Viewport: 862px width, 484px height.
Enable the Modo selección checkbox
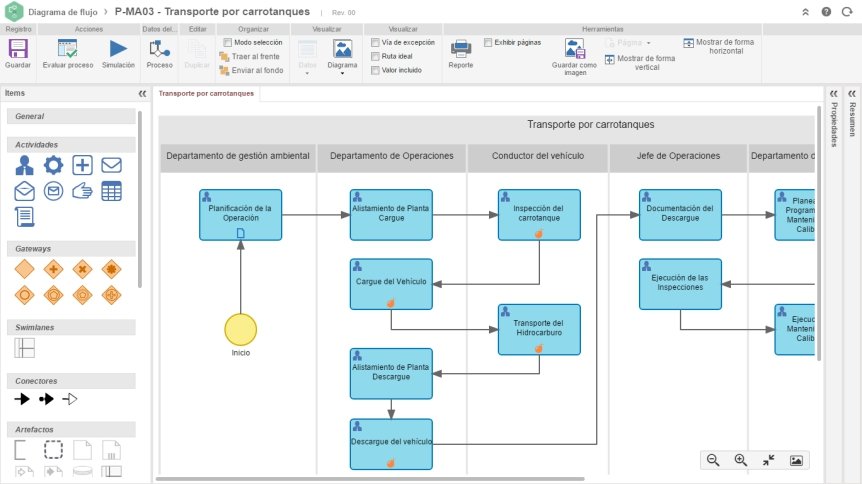click(x=228, y=42)
